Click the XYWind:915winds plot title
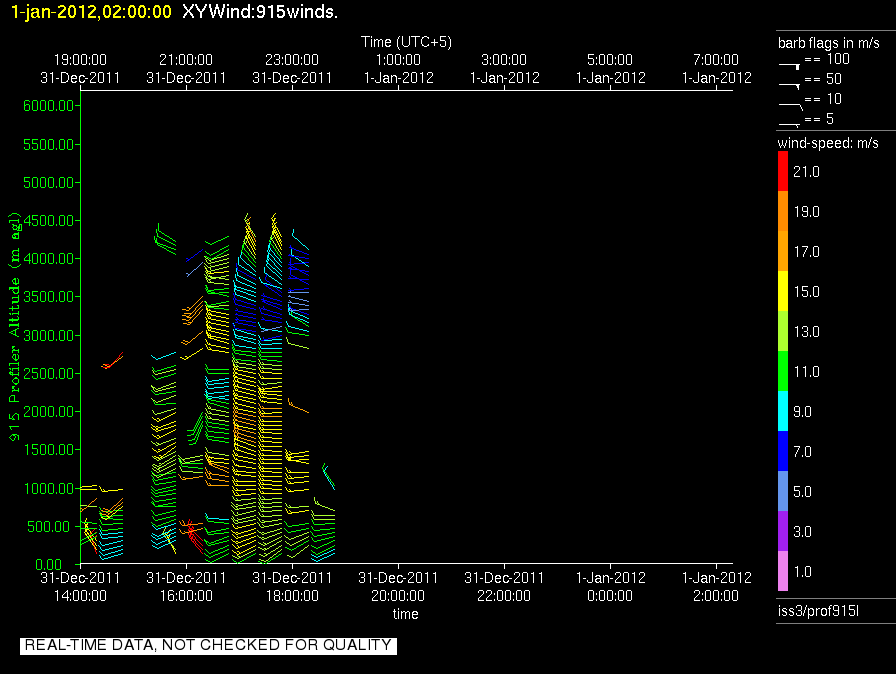This screenshot has width=896, height=674. tap(260, 12)
